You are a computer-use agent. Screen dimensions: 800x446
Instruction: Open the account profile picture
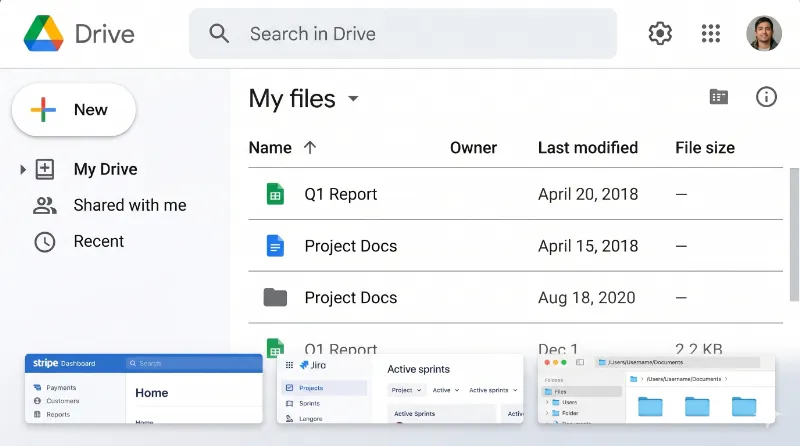click(x=764, y=34)
